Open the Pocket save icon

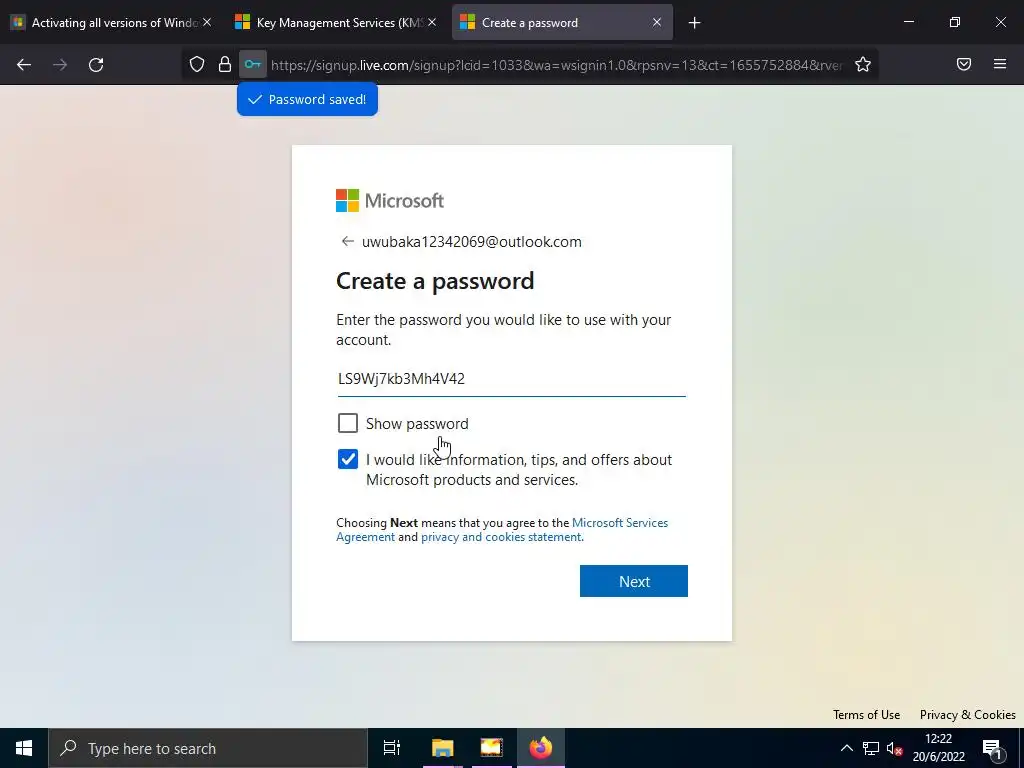[x=964, y=64]
